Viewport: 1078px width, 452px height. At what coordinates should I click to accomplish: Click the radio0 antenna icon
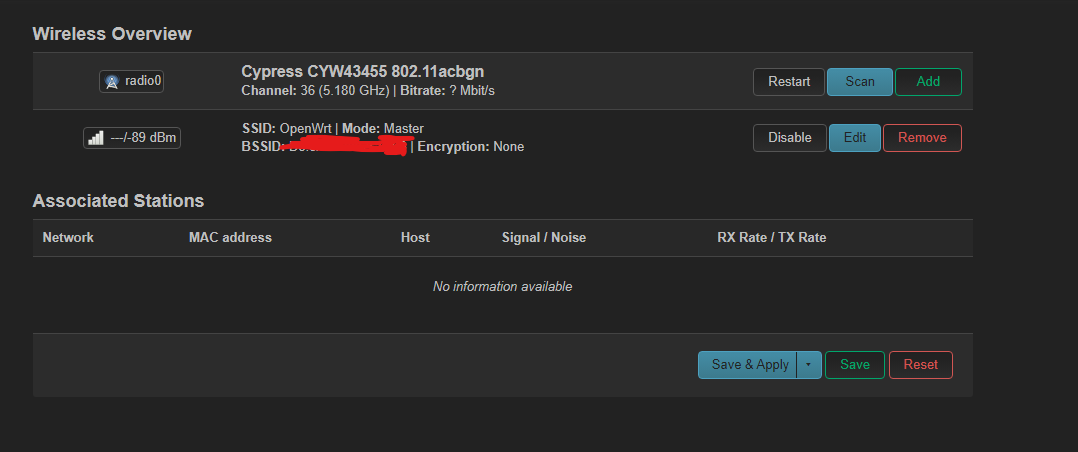point(111,82)
